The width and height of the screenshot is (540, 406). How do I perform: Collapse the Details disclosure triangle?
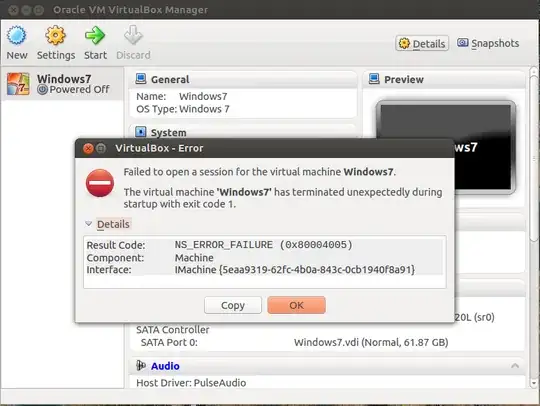click(89, 224)
